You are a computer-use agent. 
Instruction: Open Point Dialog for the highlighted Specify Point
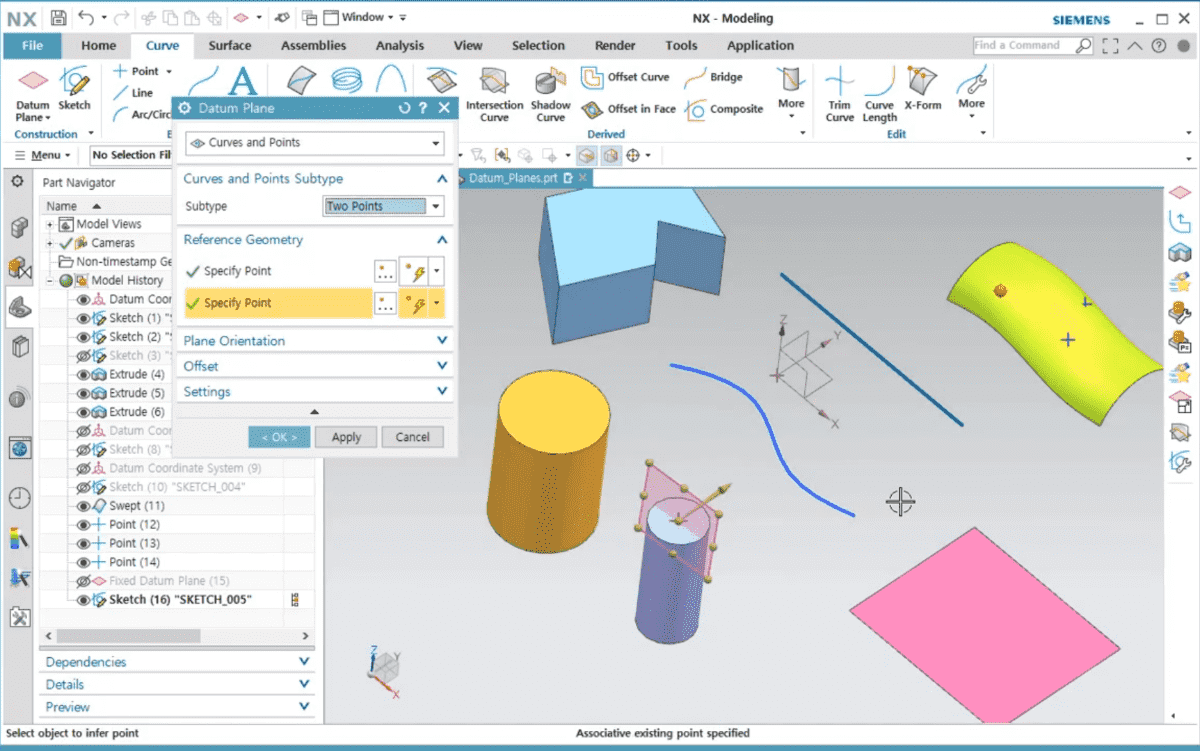385,303
